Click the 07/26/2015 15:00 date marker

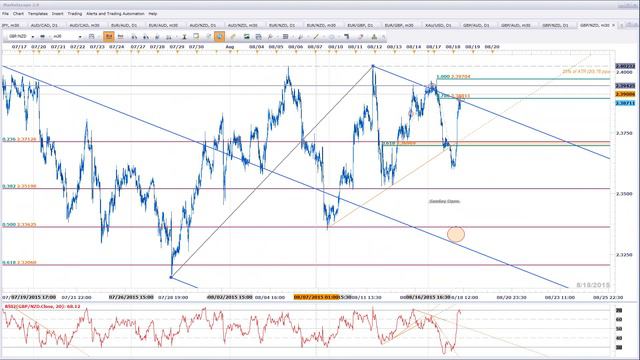131,297
